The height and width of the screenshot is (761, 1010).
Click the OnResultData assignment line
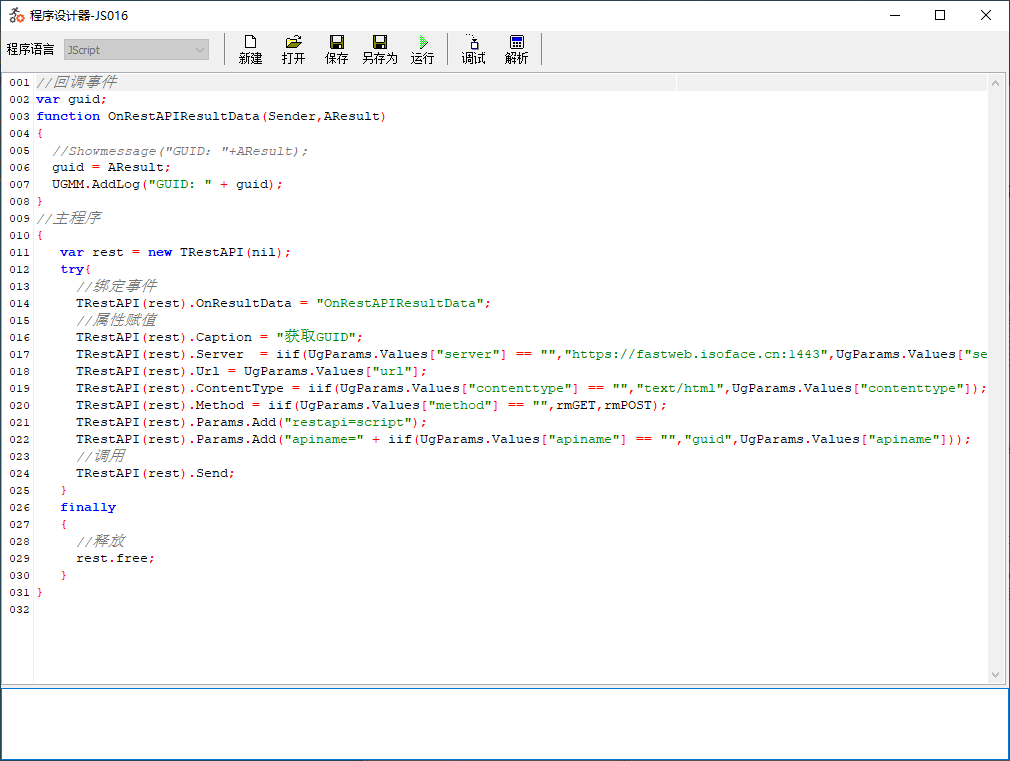[283, 303]
